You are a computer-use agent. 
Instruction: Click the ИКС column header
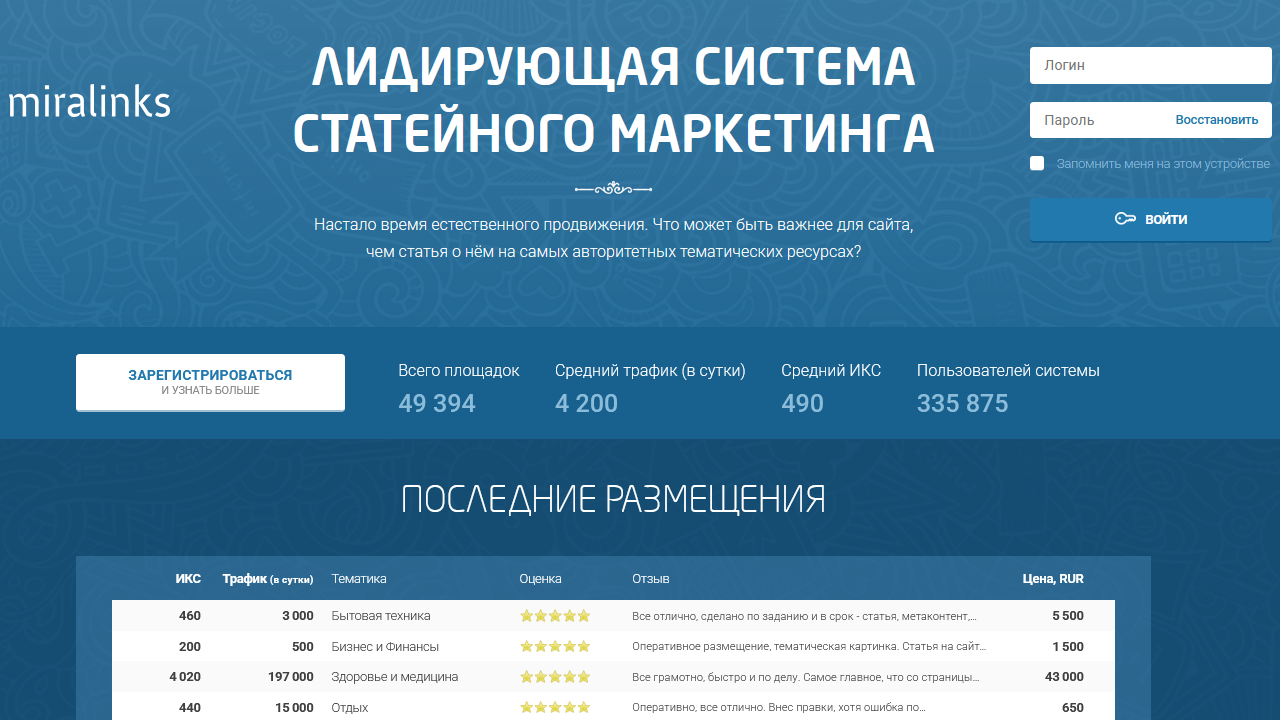188,579
